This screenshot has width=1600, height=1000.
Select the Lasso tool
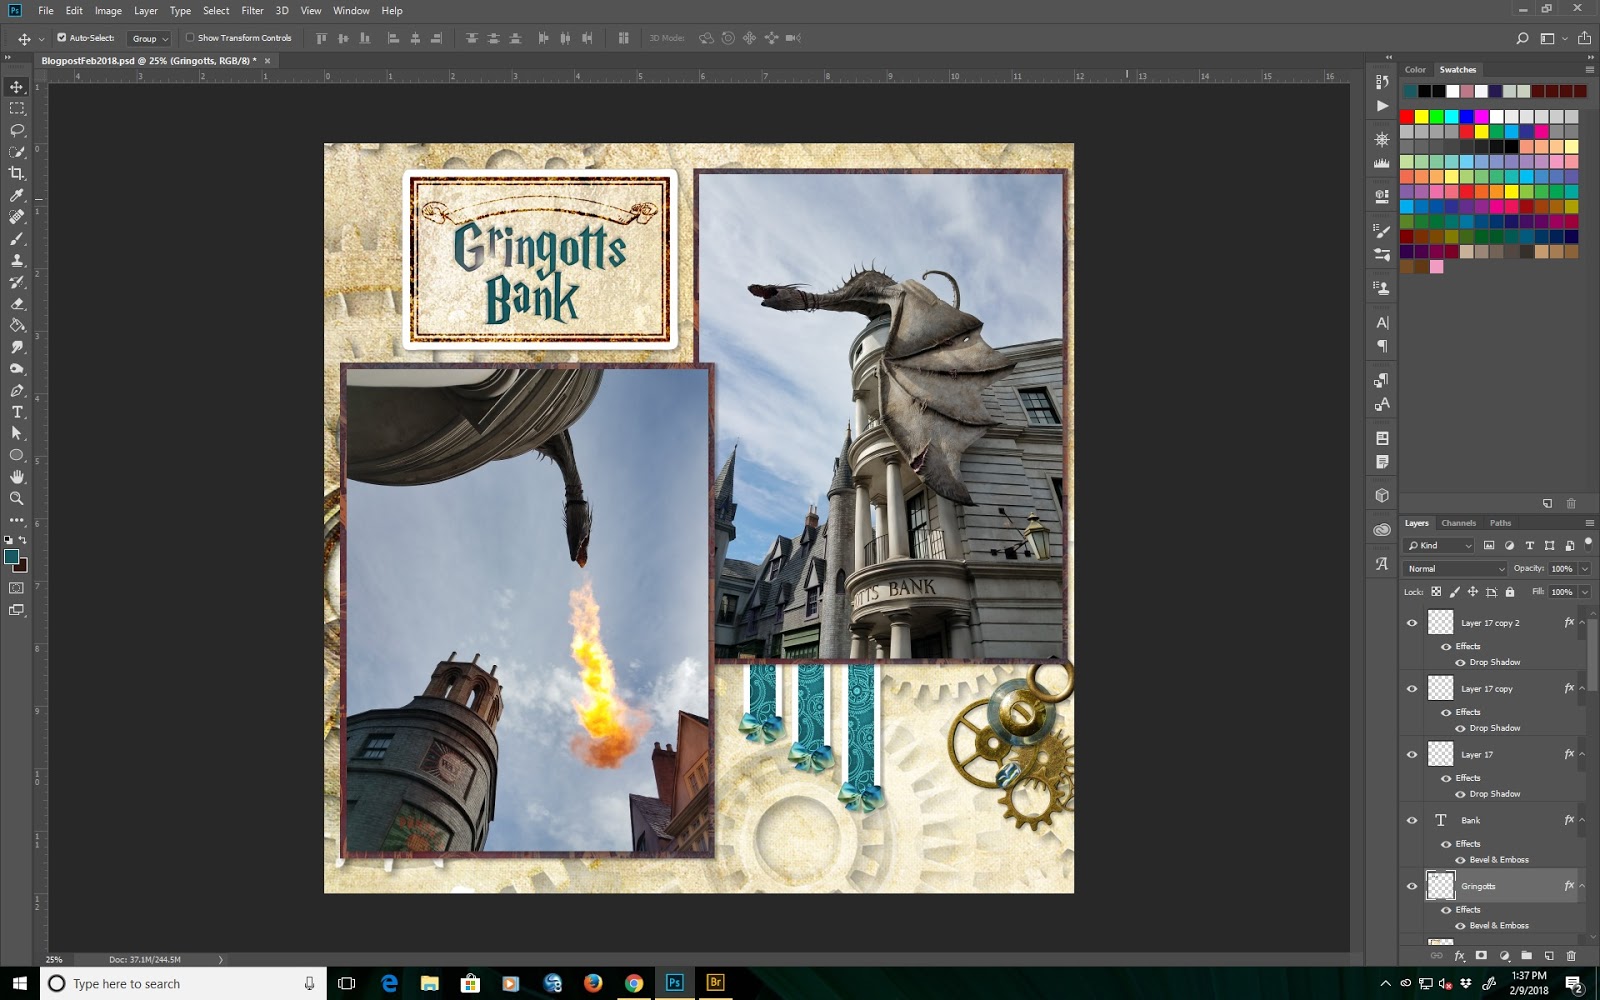coord(17,130)
